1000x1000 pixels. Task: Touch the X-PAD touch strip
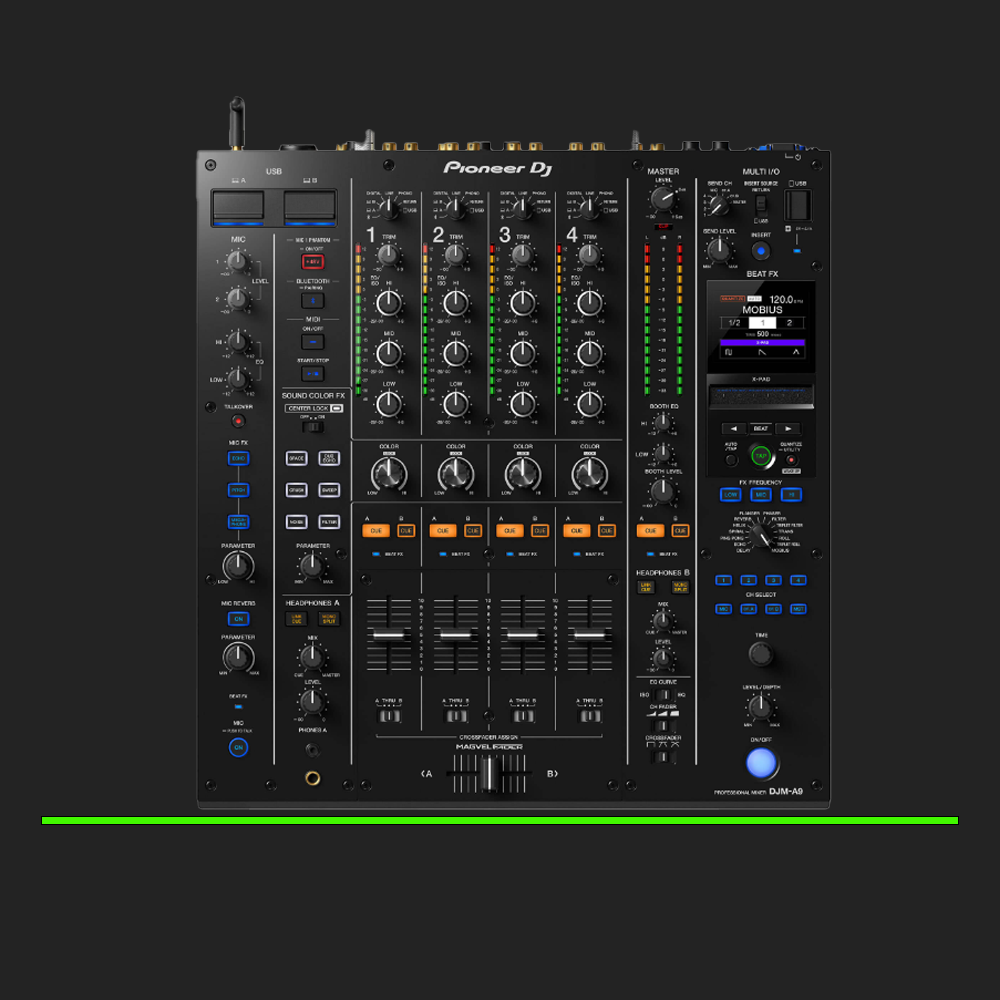point(761,396)
